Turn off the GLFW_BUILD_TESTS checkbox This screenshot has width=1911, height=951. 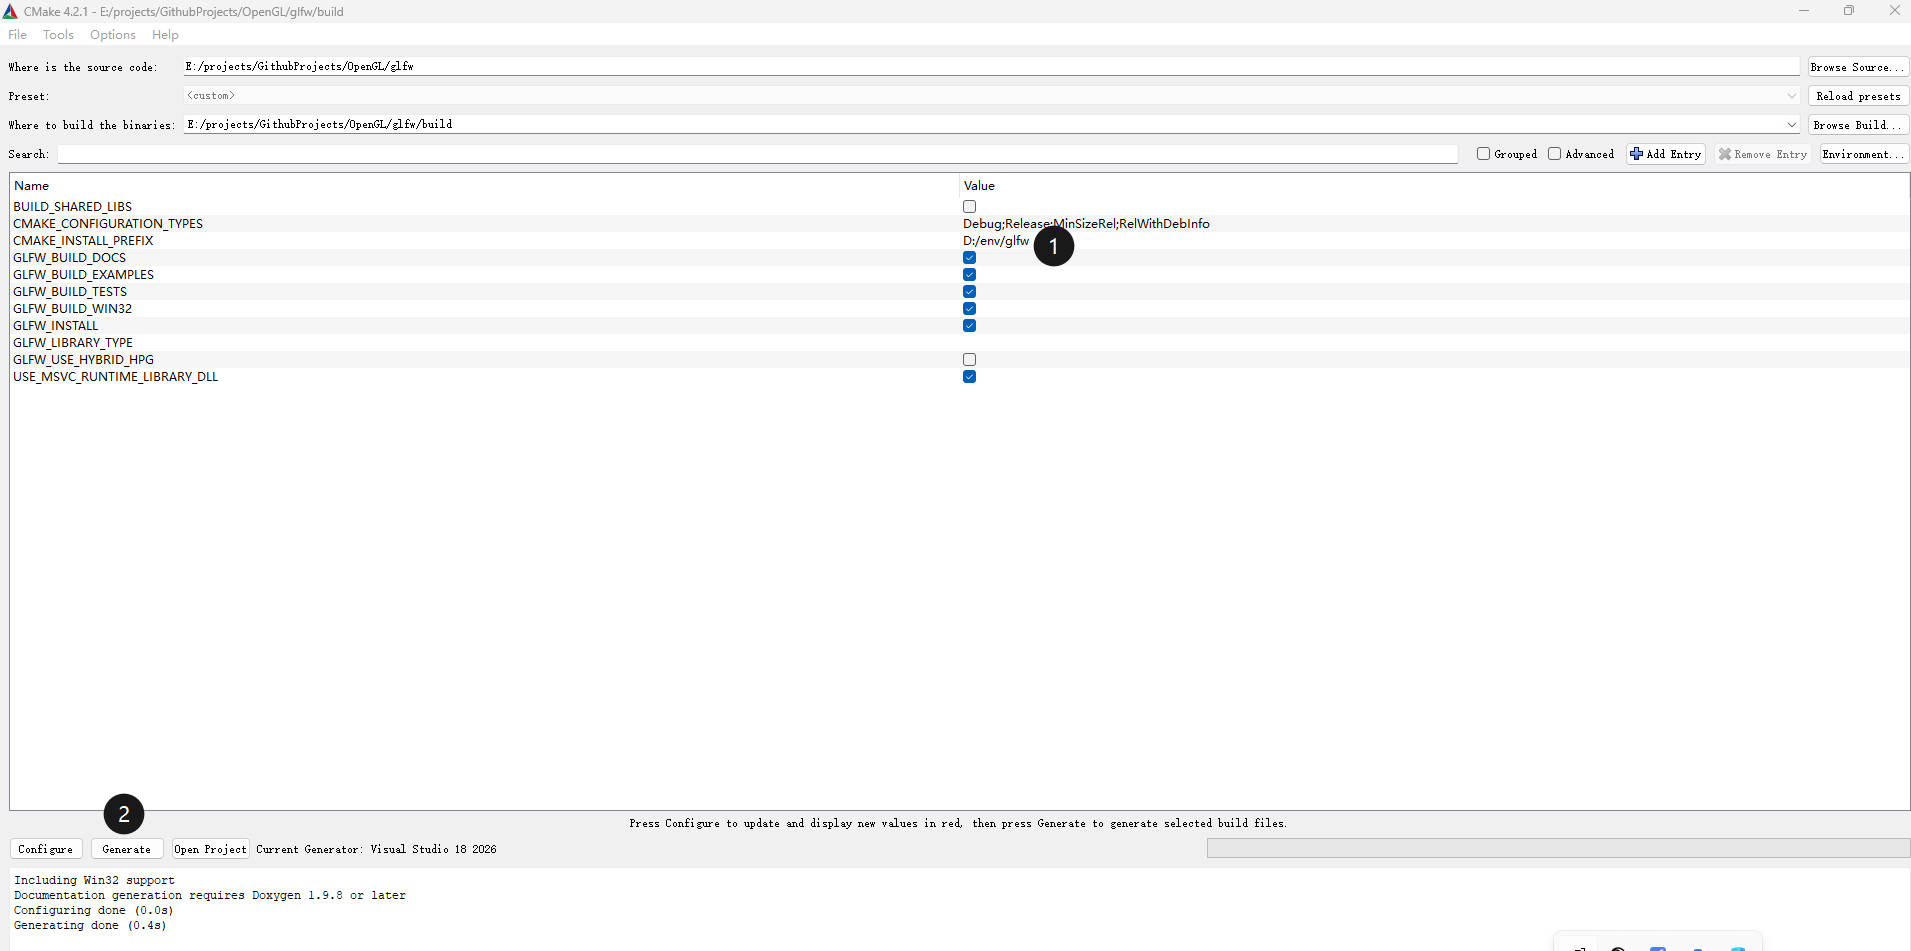pos(969,292)
